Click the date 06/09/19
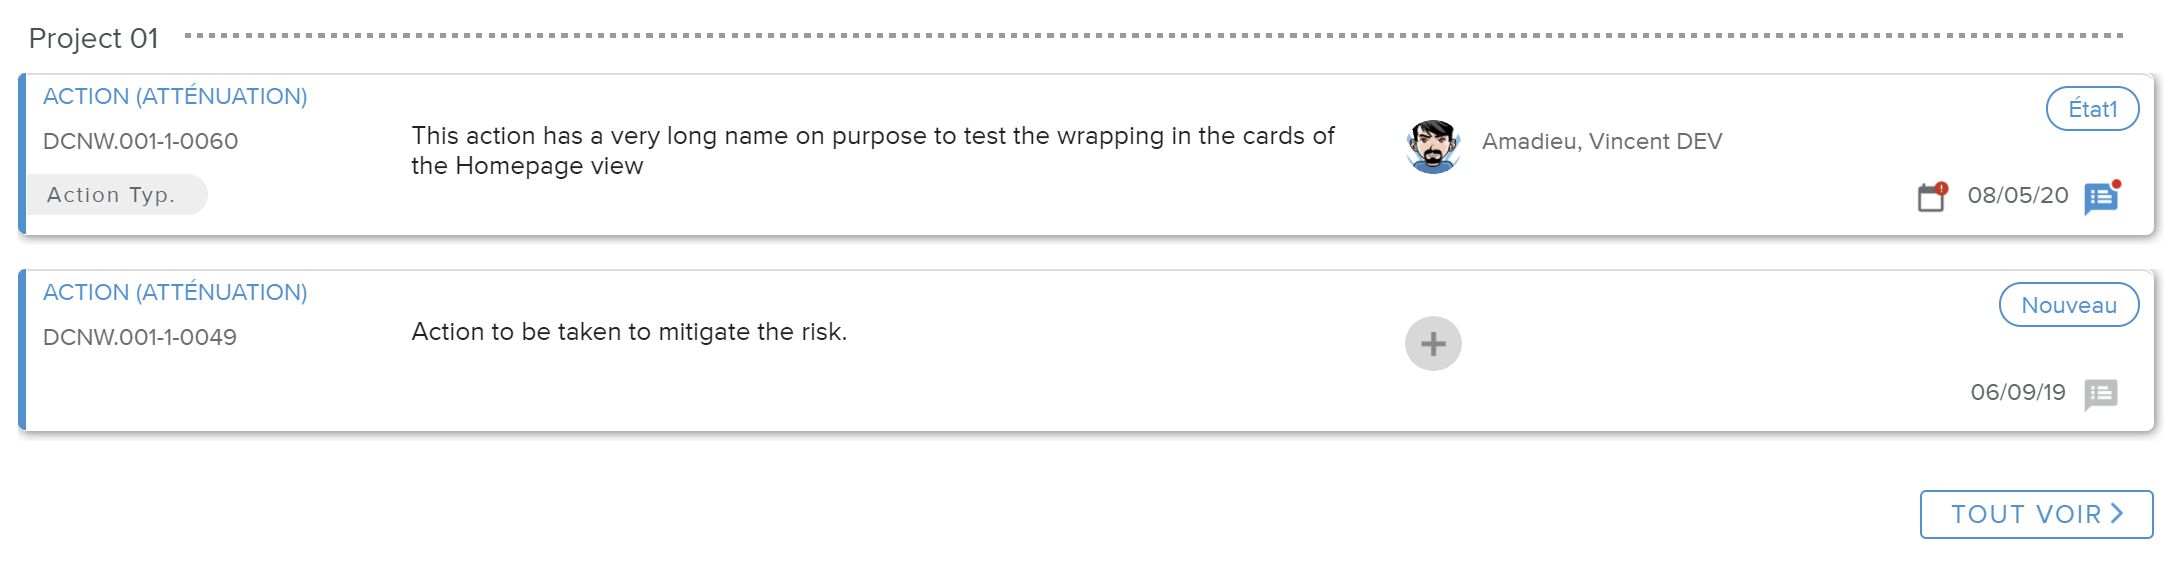This screenshot has width=2182, height=565. click(2017, 392)
